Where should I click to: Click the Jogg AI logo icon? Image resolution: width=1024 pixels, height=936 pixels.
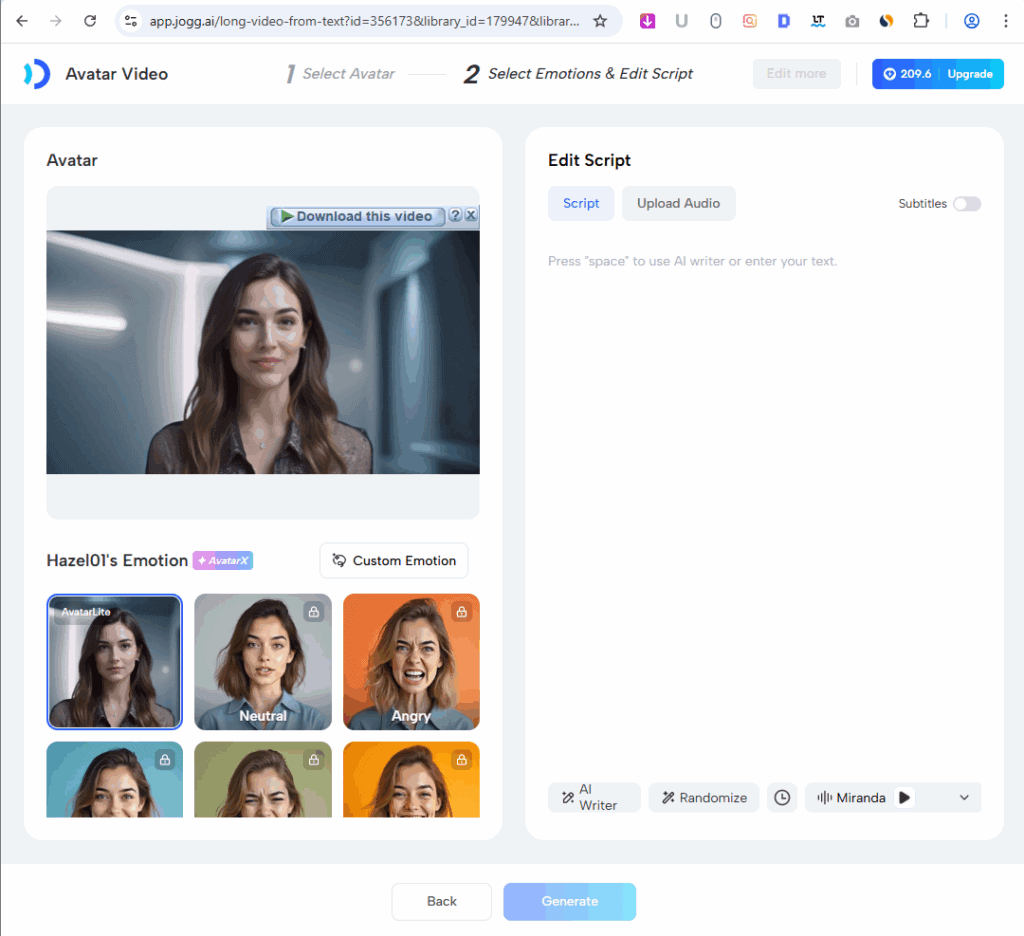click(36, 74)
